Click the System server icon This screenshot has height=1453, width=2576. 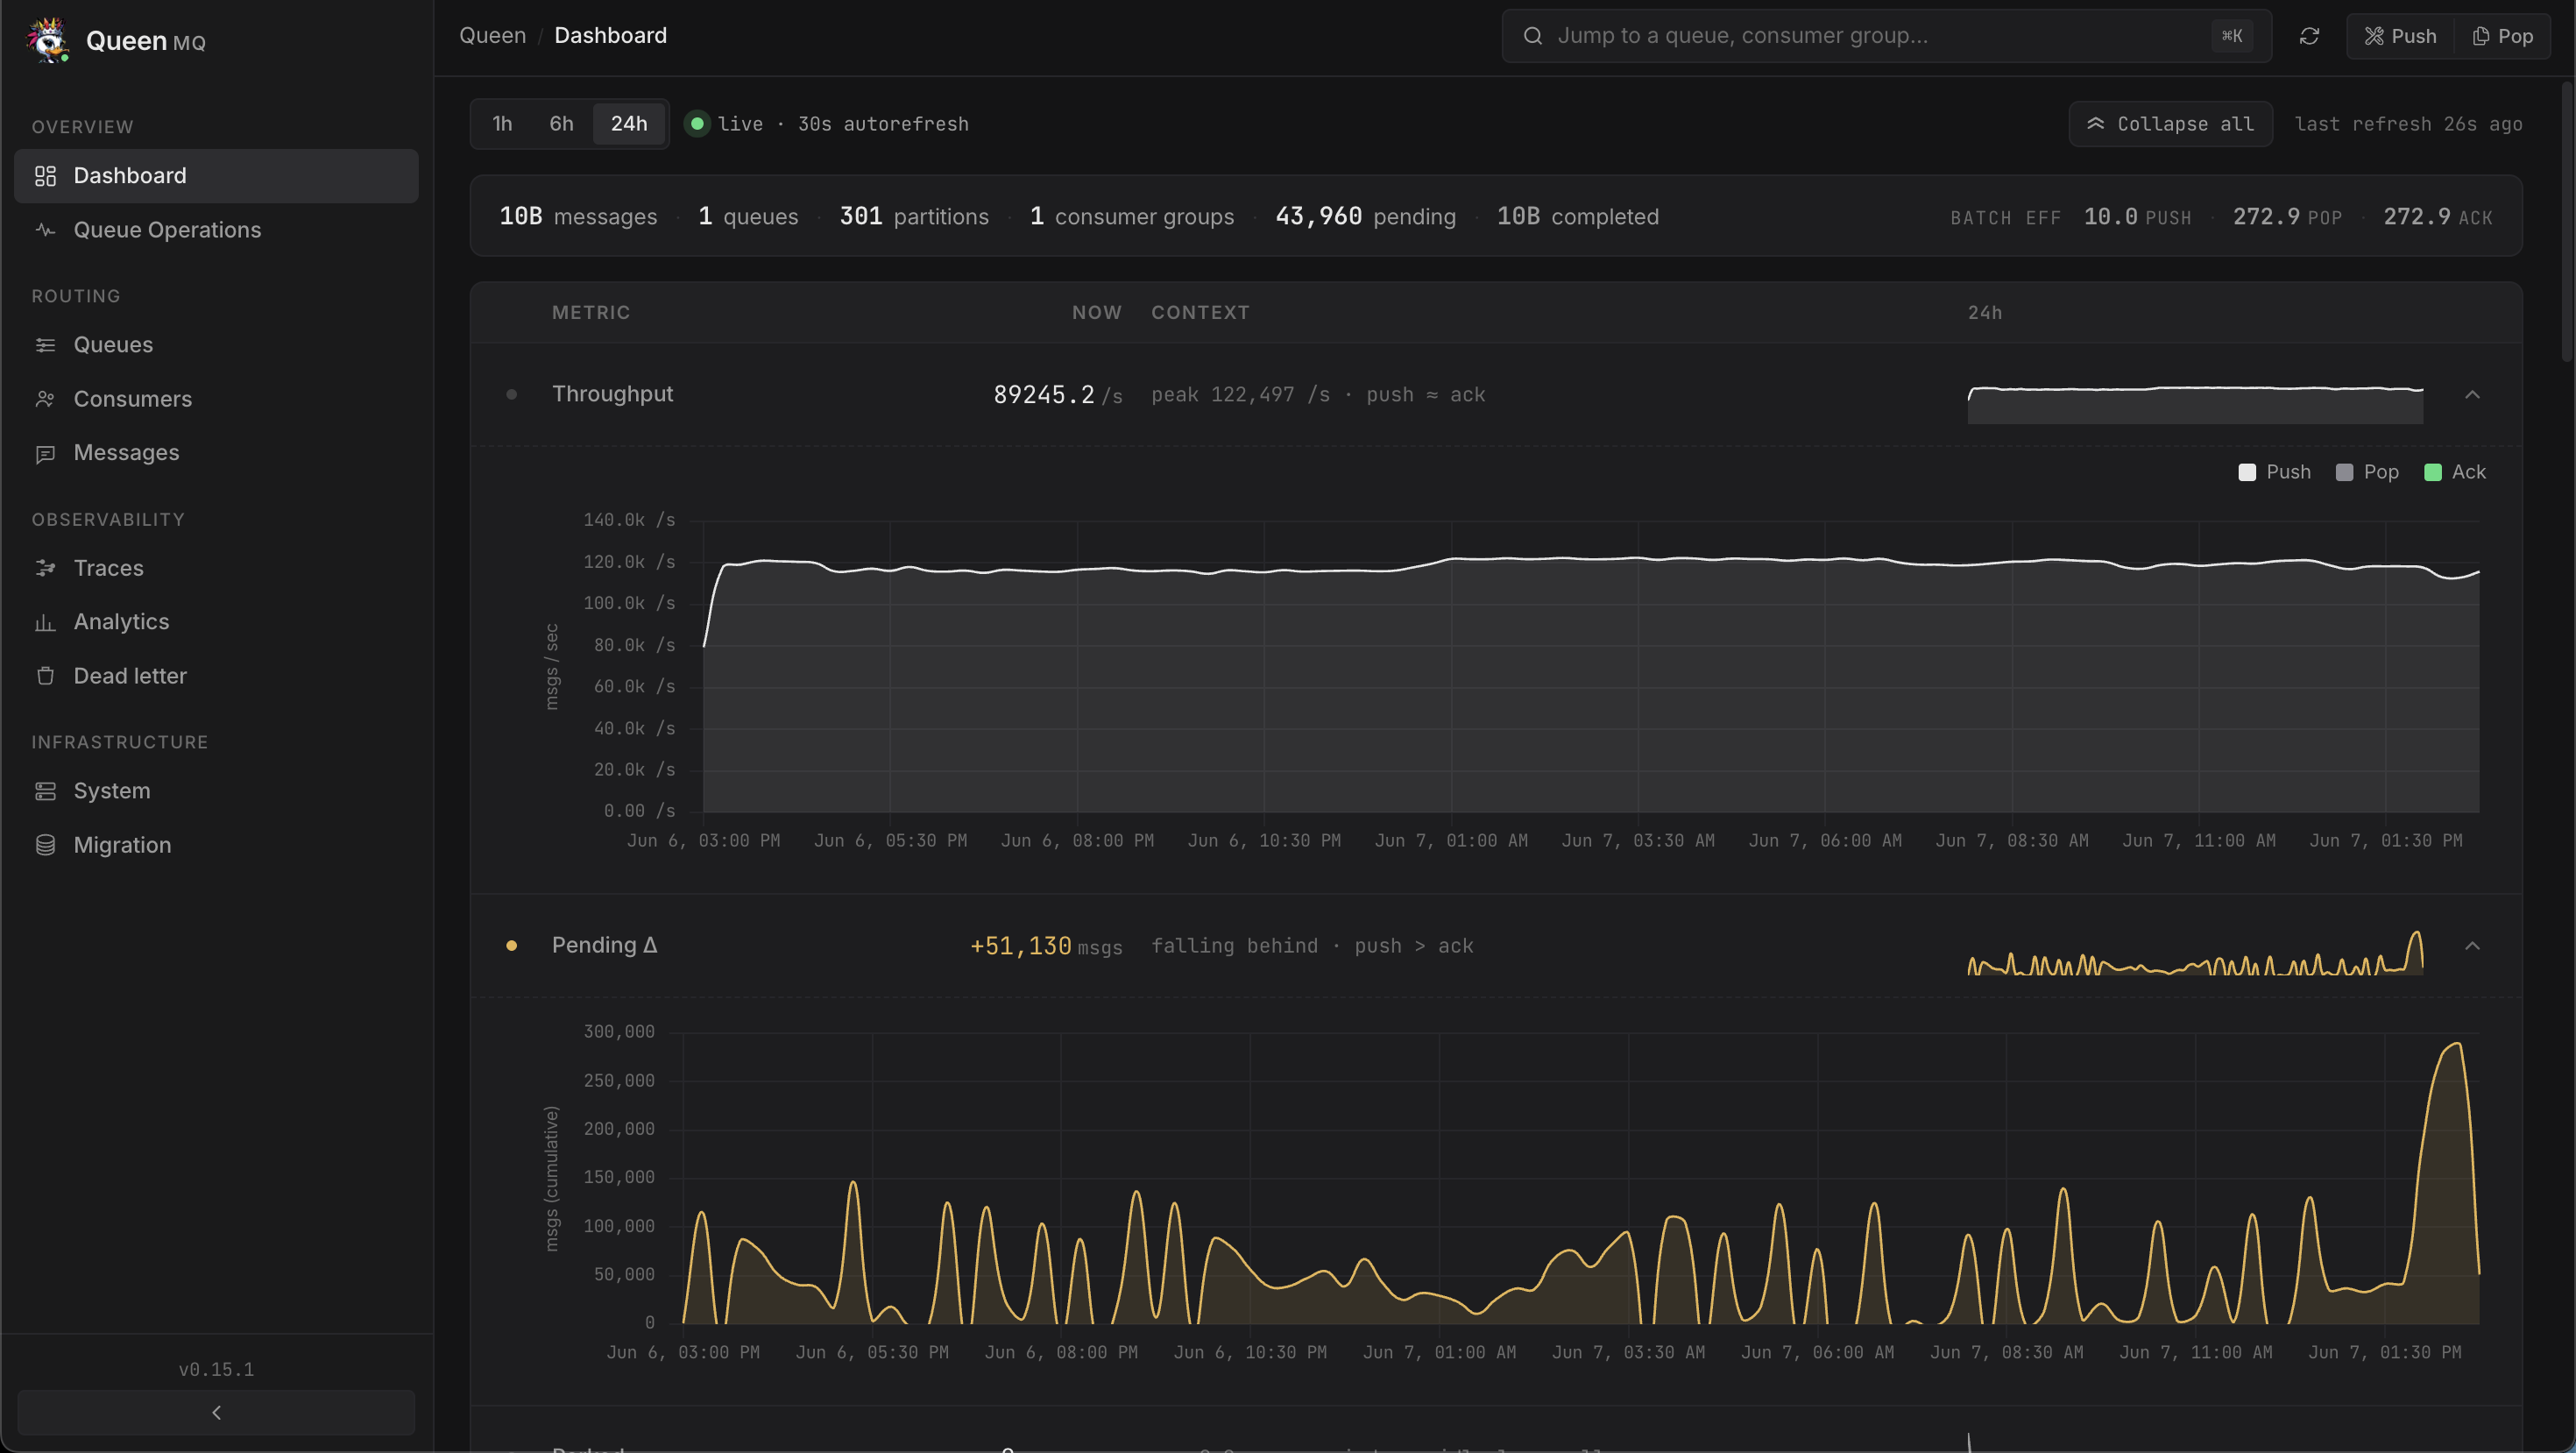[x=45, y=791]
